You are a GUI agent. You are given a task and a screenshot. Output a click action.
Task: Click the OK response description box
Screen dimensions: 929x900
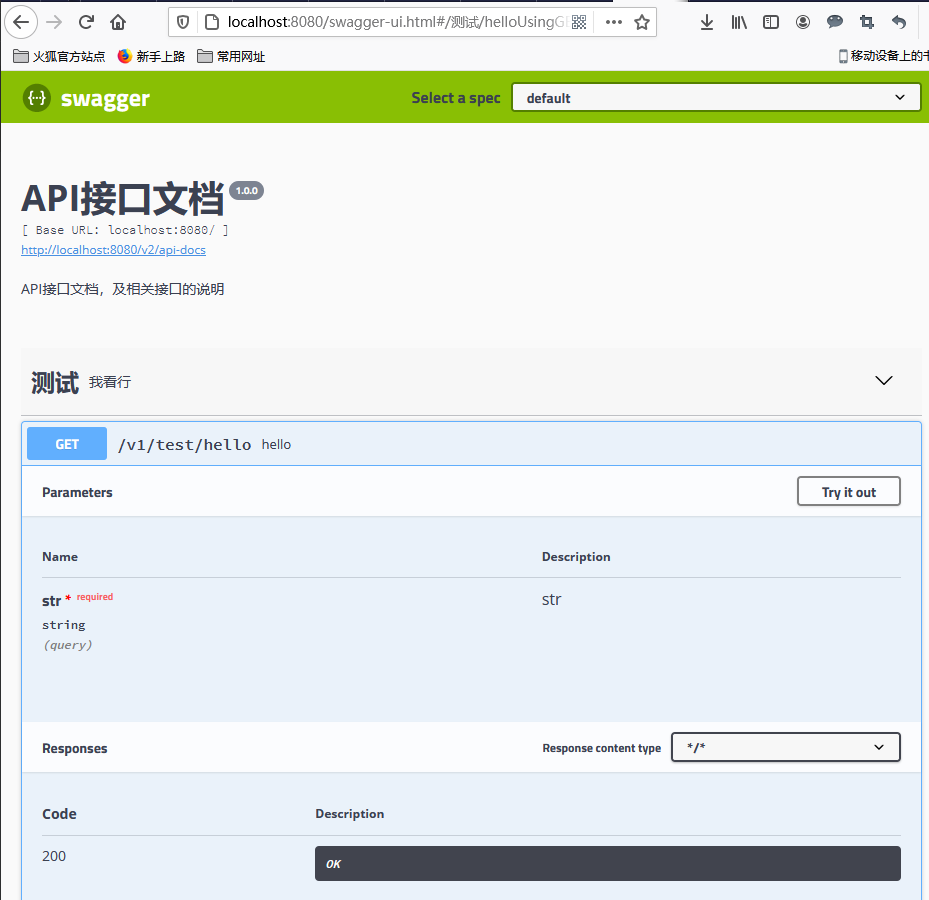pos(607,864)
